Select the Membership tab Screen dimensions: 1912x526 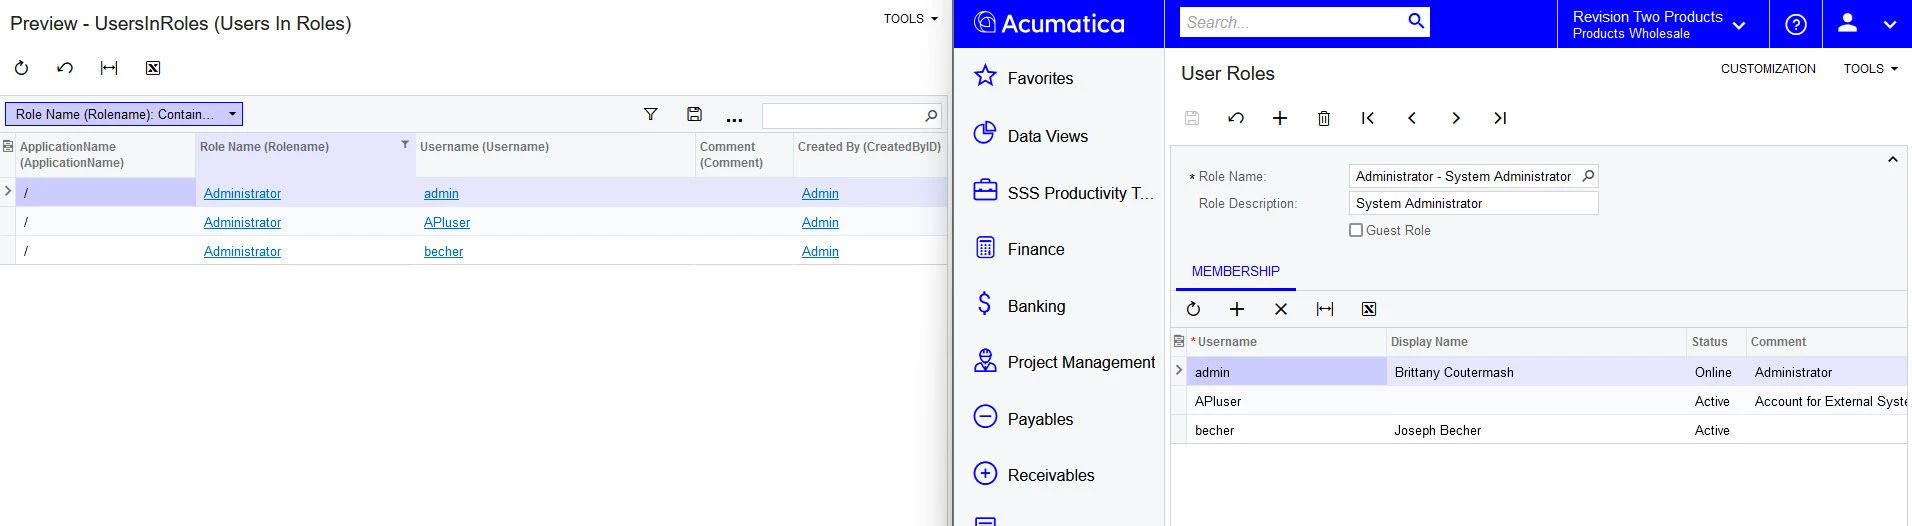click(x=1235, y=271)
